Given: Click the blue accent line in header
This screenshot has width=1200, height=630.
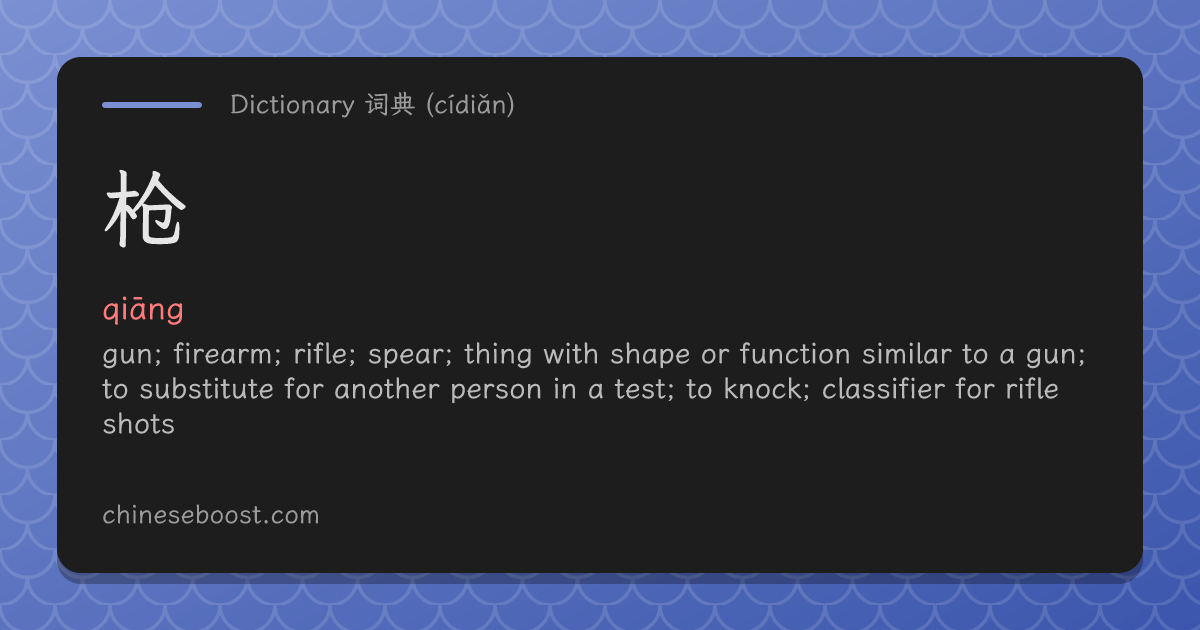Looking at the screenshot, I should [x=152, y=104].
